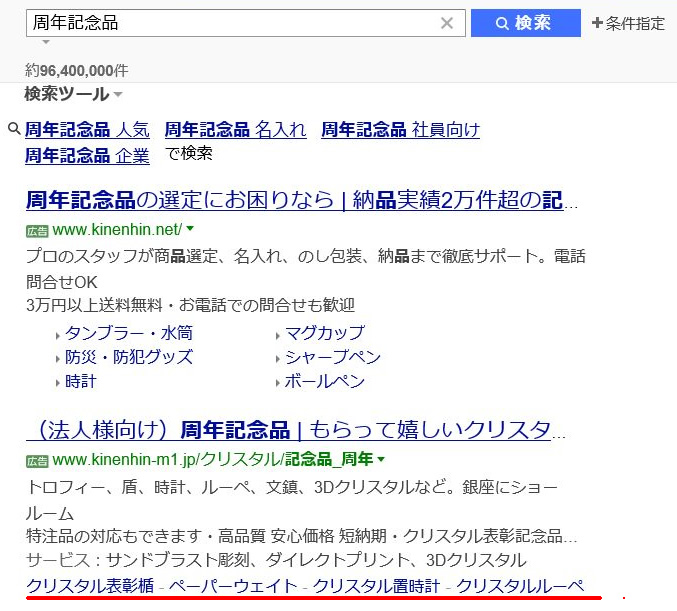Select related search 周年記念品 社員向け
The image size is (677, 611).
click(400, 129)
